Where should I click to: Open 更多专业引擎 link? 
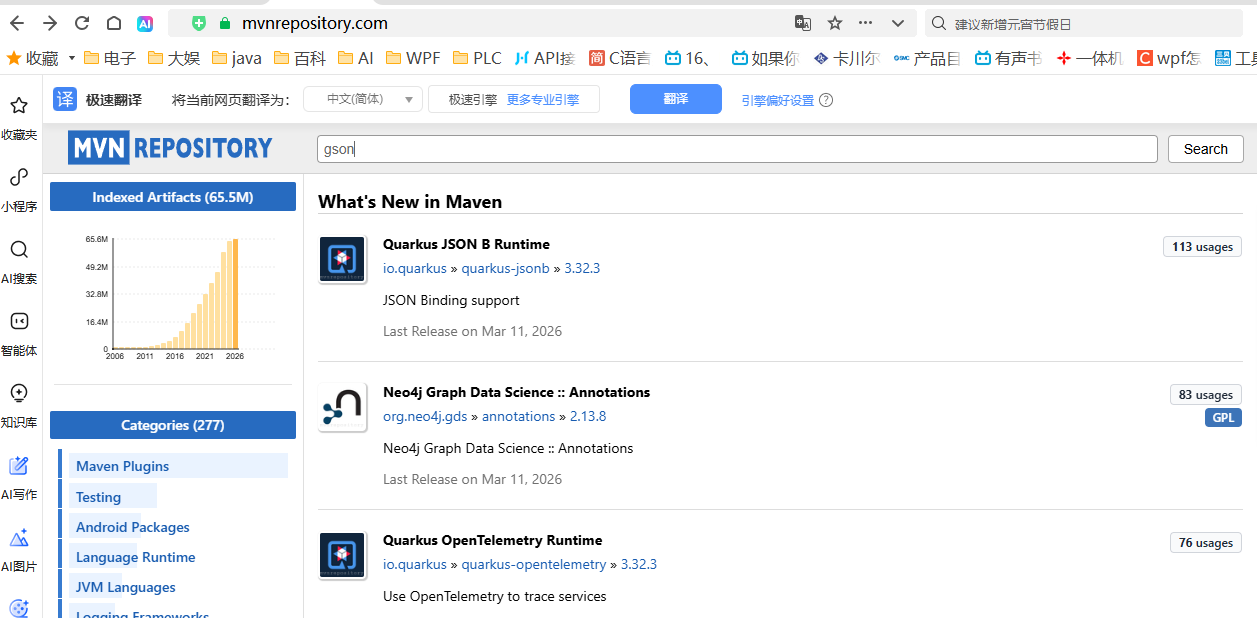(542, 99)
